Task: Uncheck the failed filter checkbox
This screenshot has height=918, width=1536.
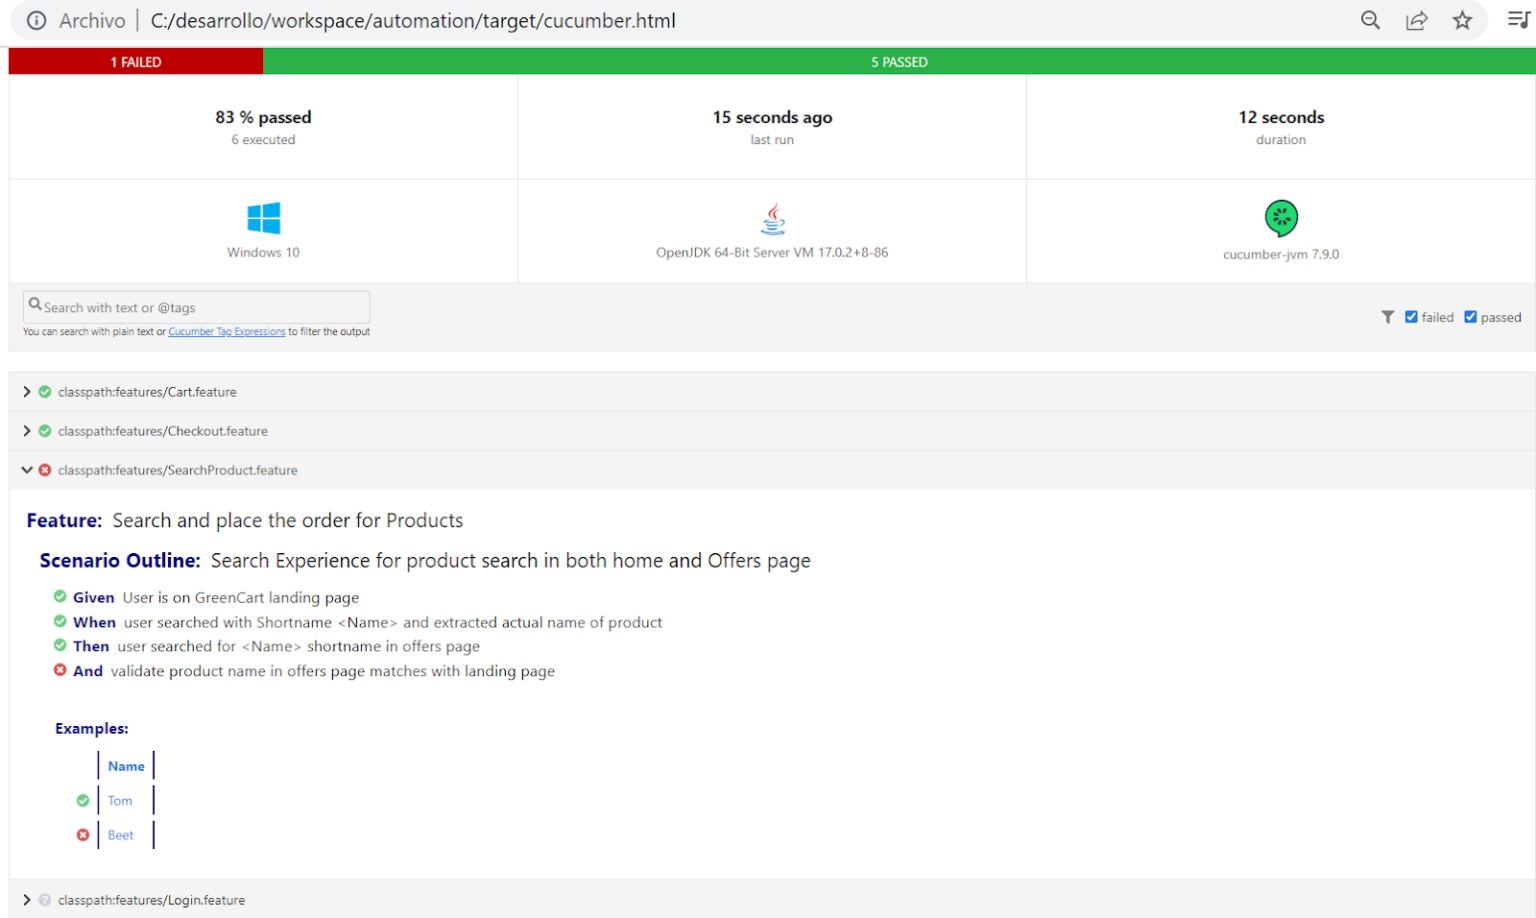Action: click(1412, 316)
